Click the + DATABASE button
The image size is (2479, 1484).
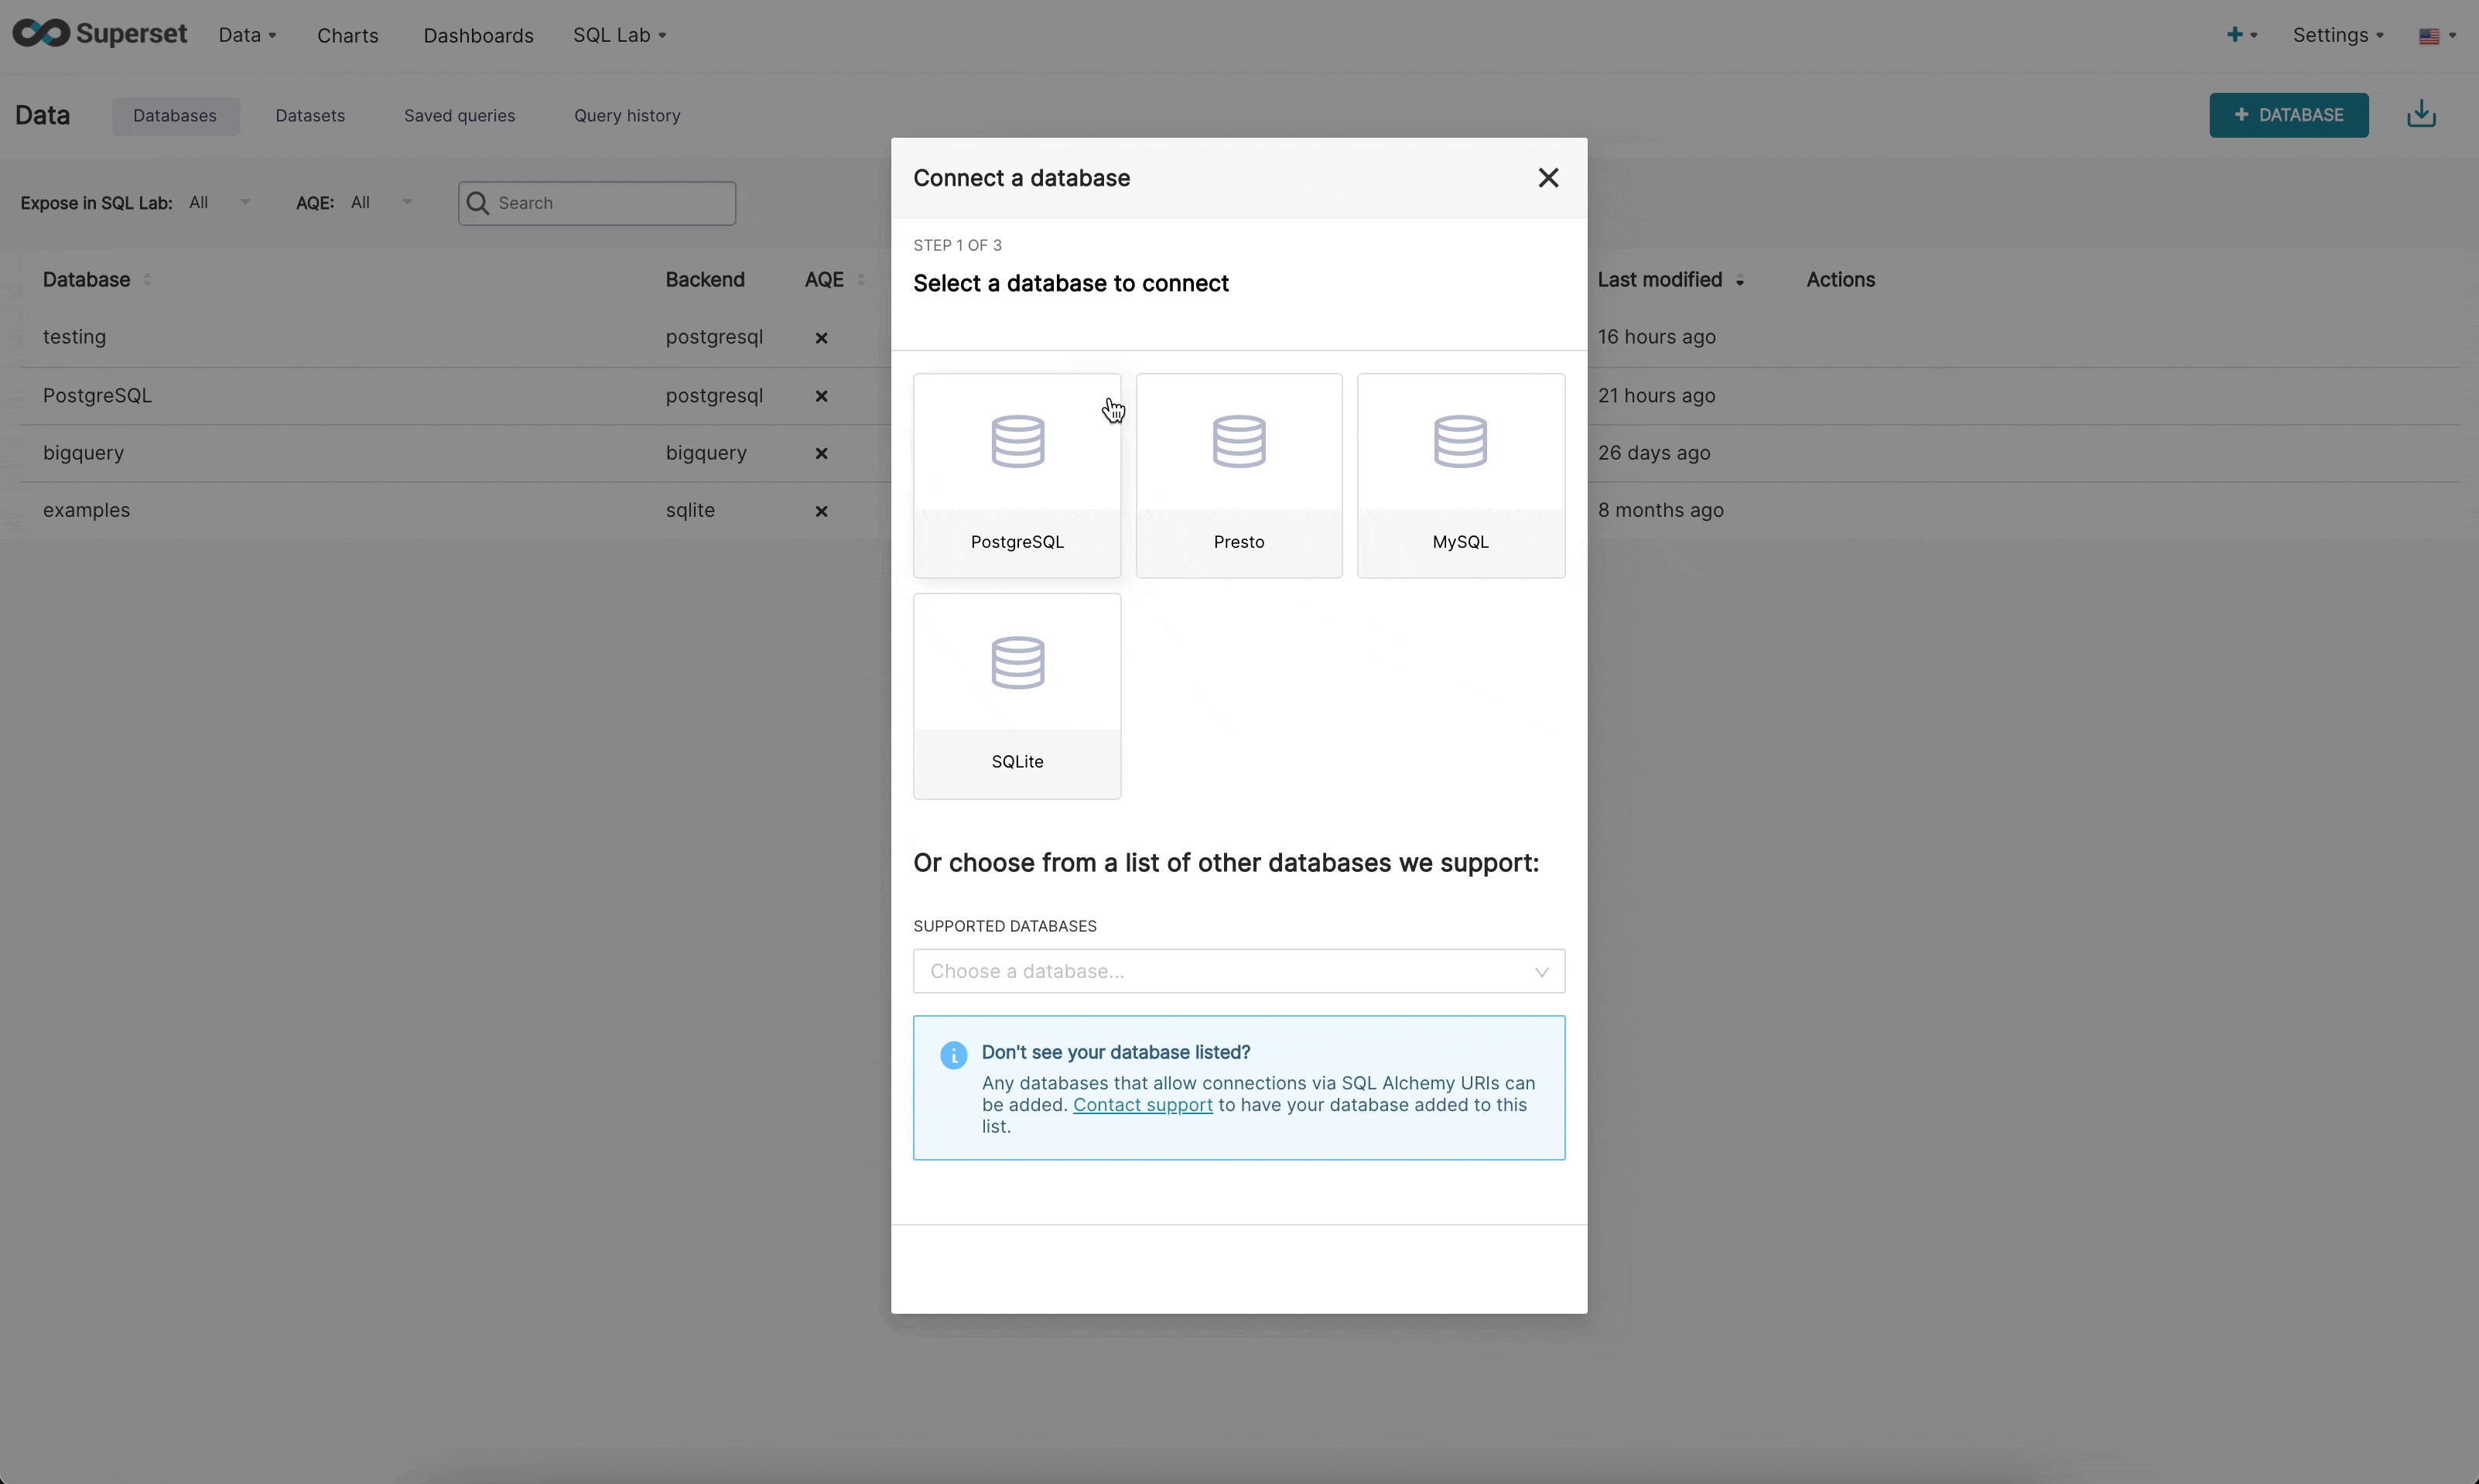[2287, 115]
